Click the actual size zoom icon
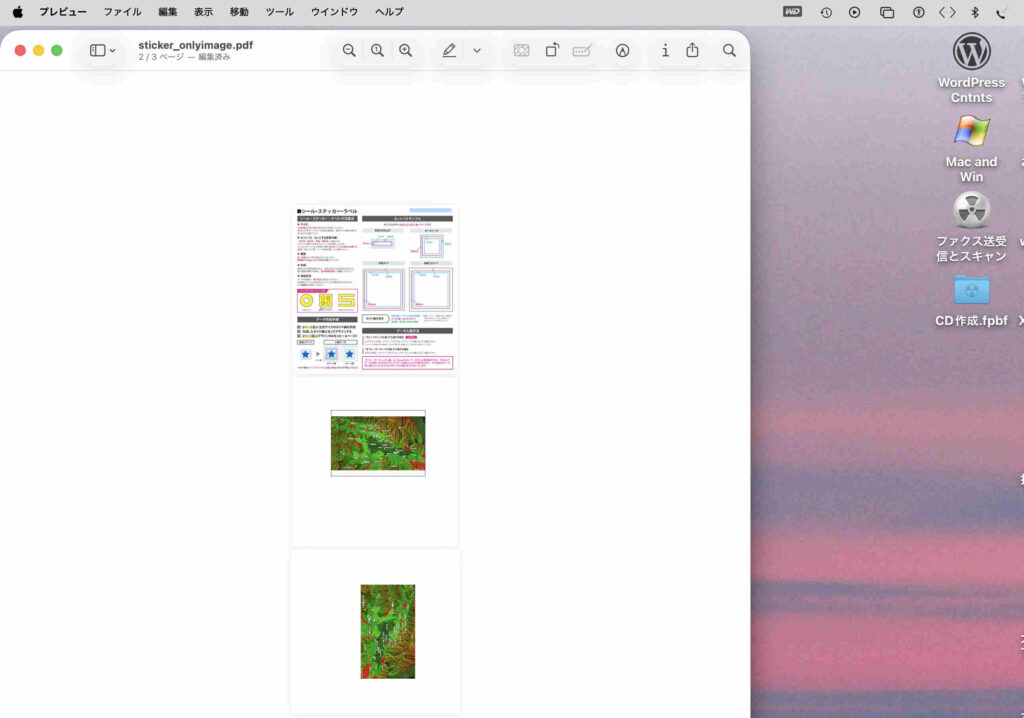This screenshot has width=1024, height=718. pyautogui.click(x=377, y=50)
